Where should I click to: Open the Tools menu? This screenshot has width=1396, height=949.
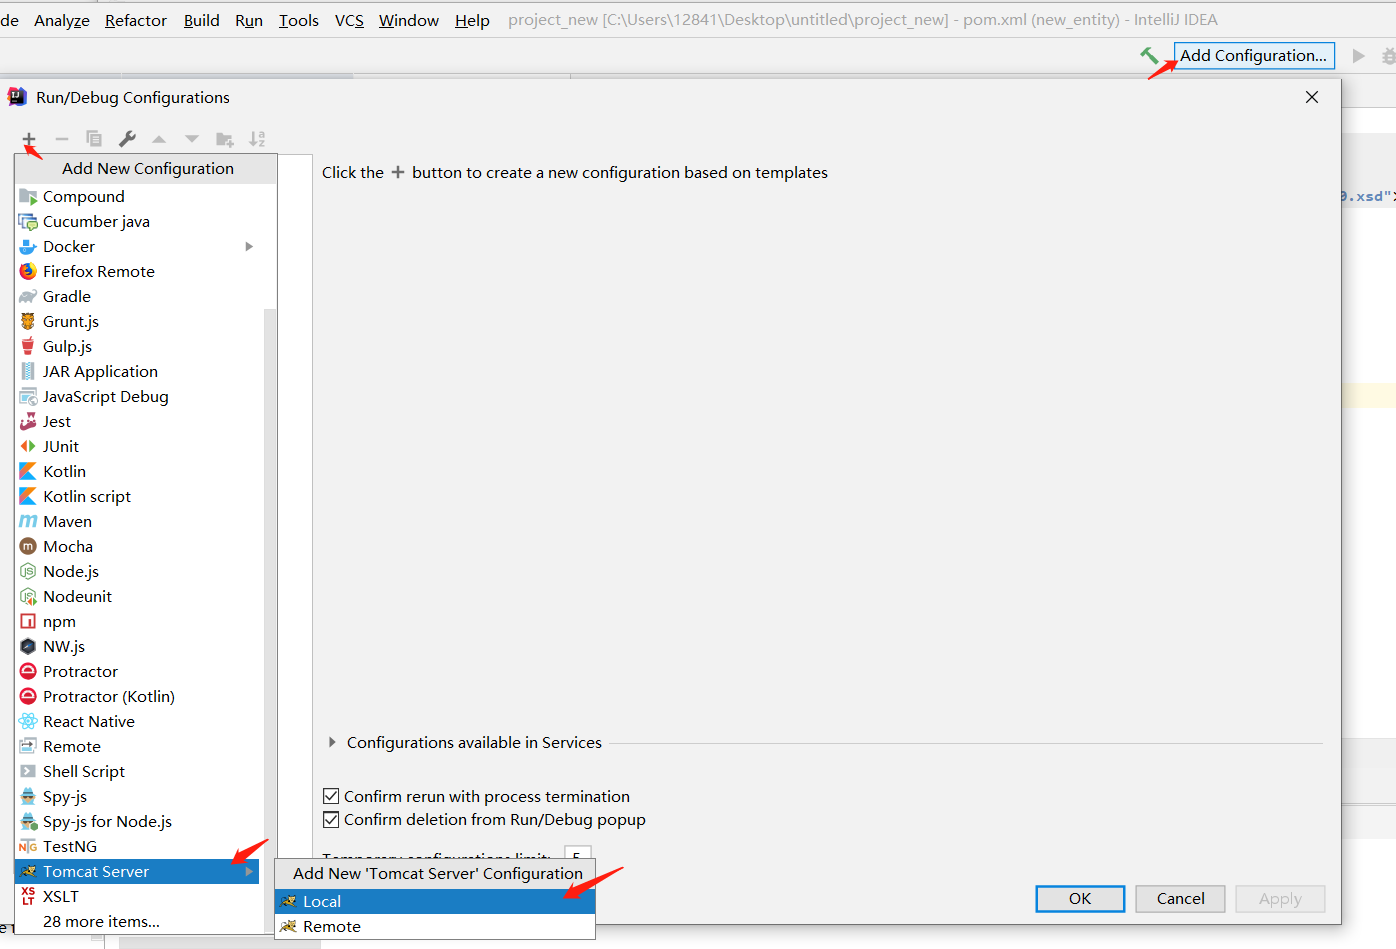click(x=299, y=20)
